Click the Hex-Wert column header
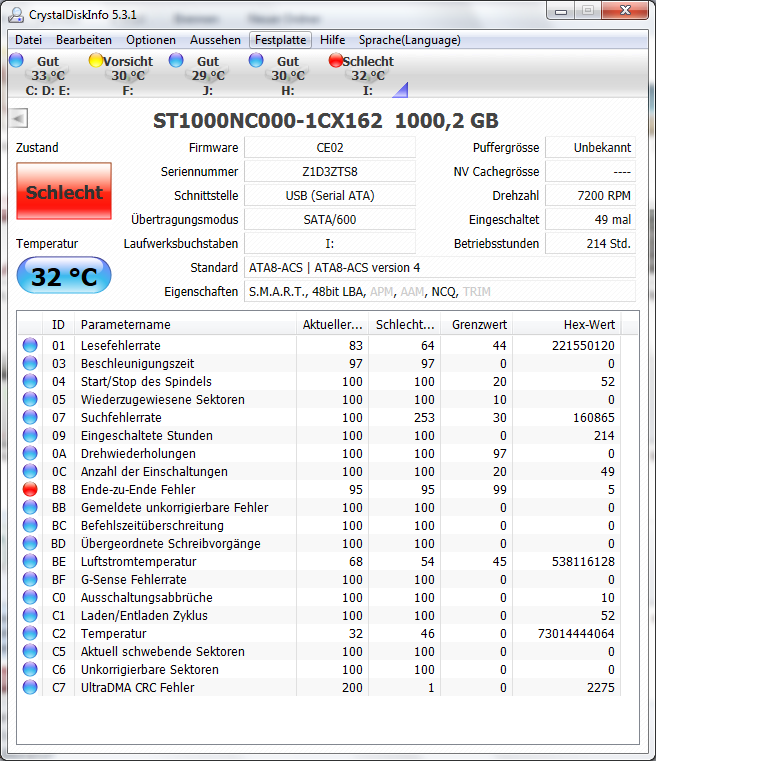This screenshot has width=768, height=761. [x=567, y=324]
